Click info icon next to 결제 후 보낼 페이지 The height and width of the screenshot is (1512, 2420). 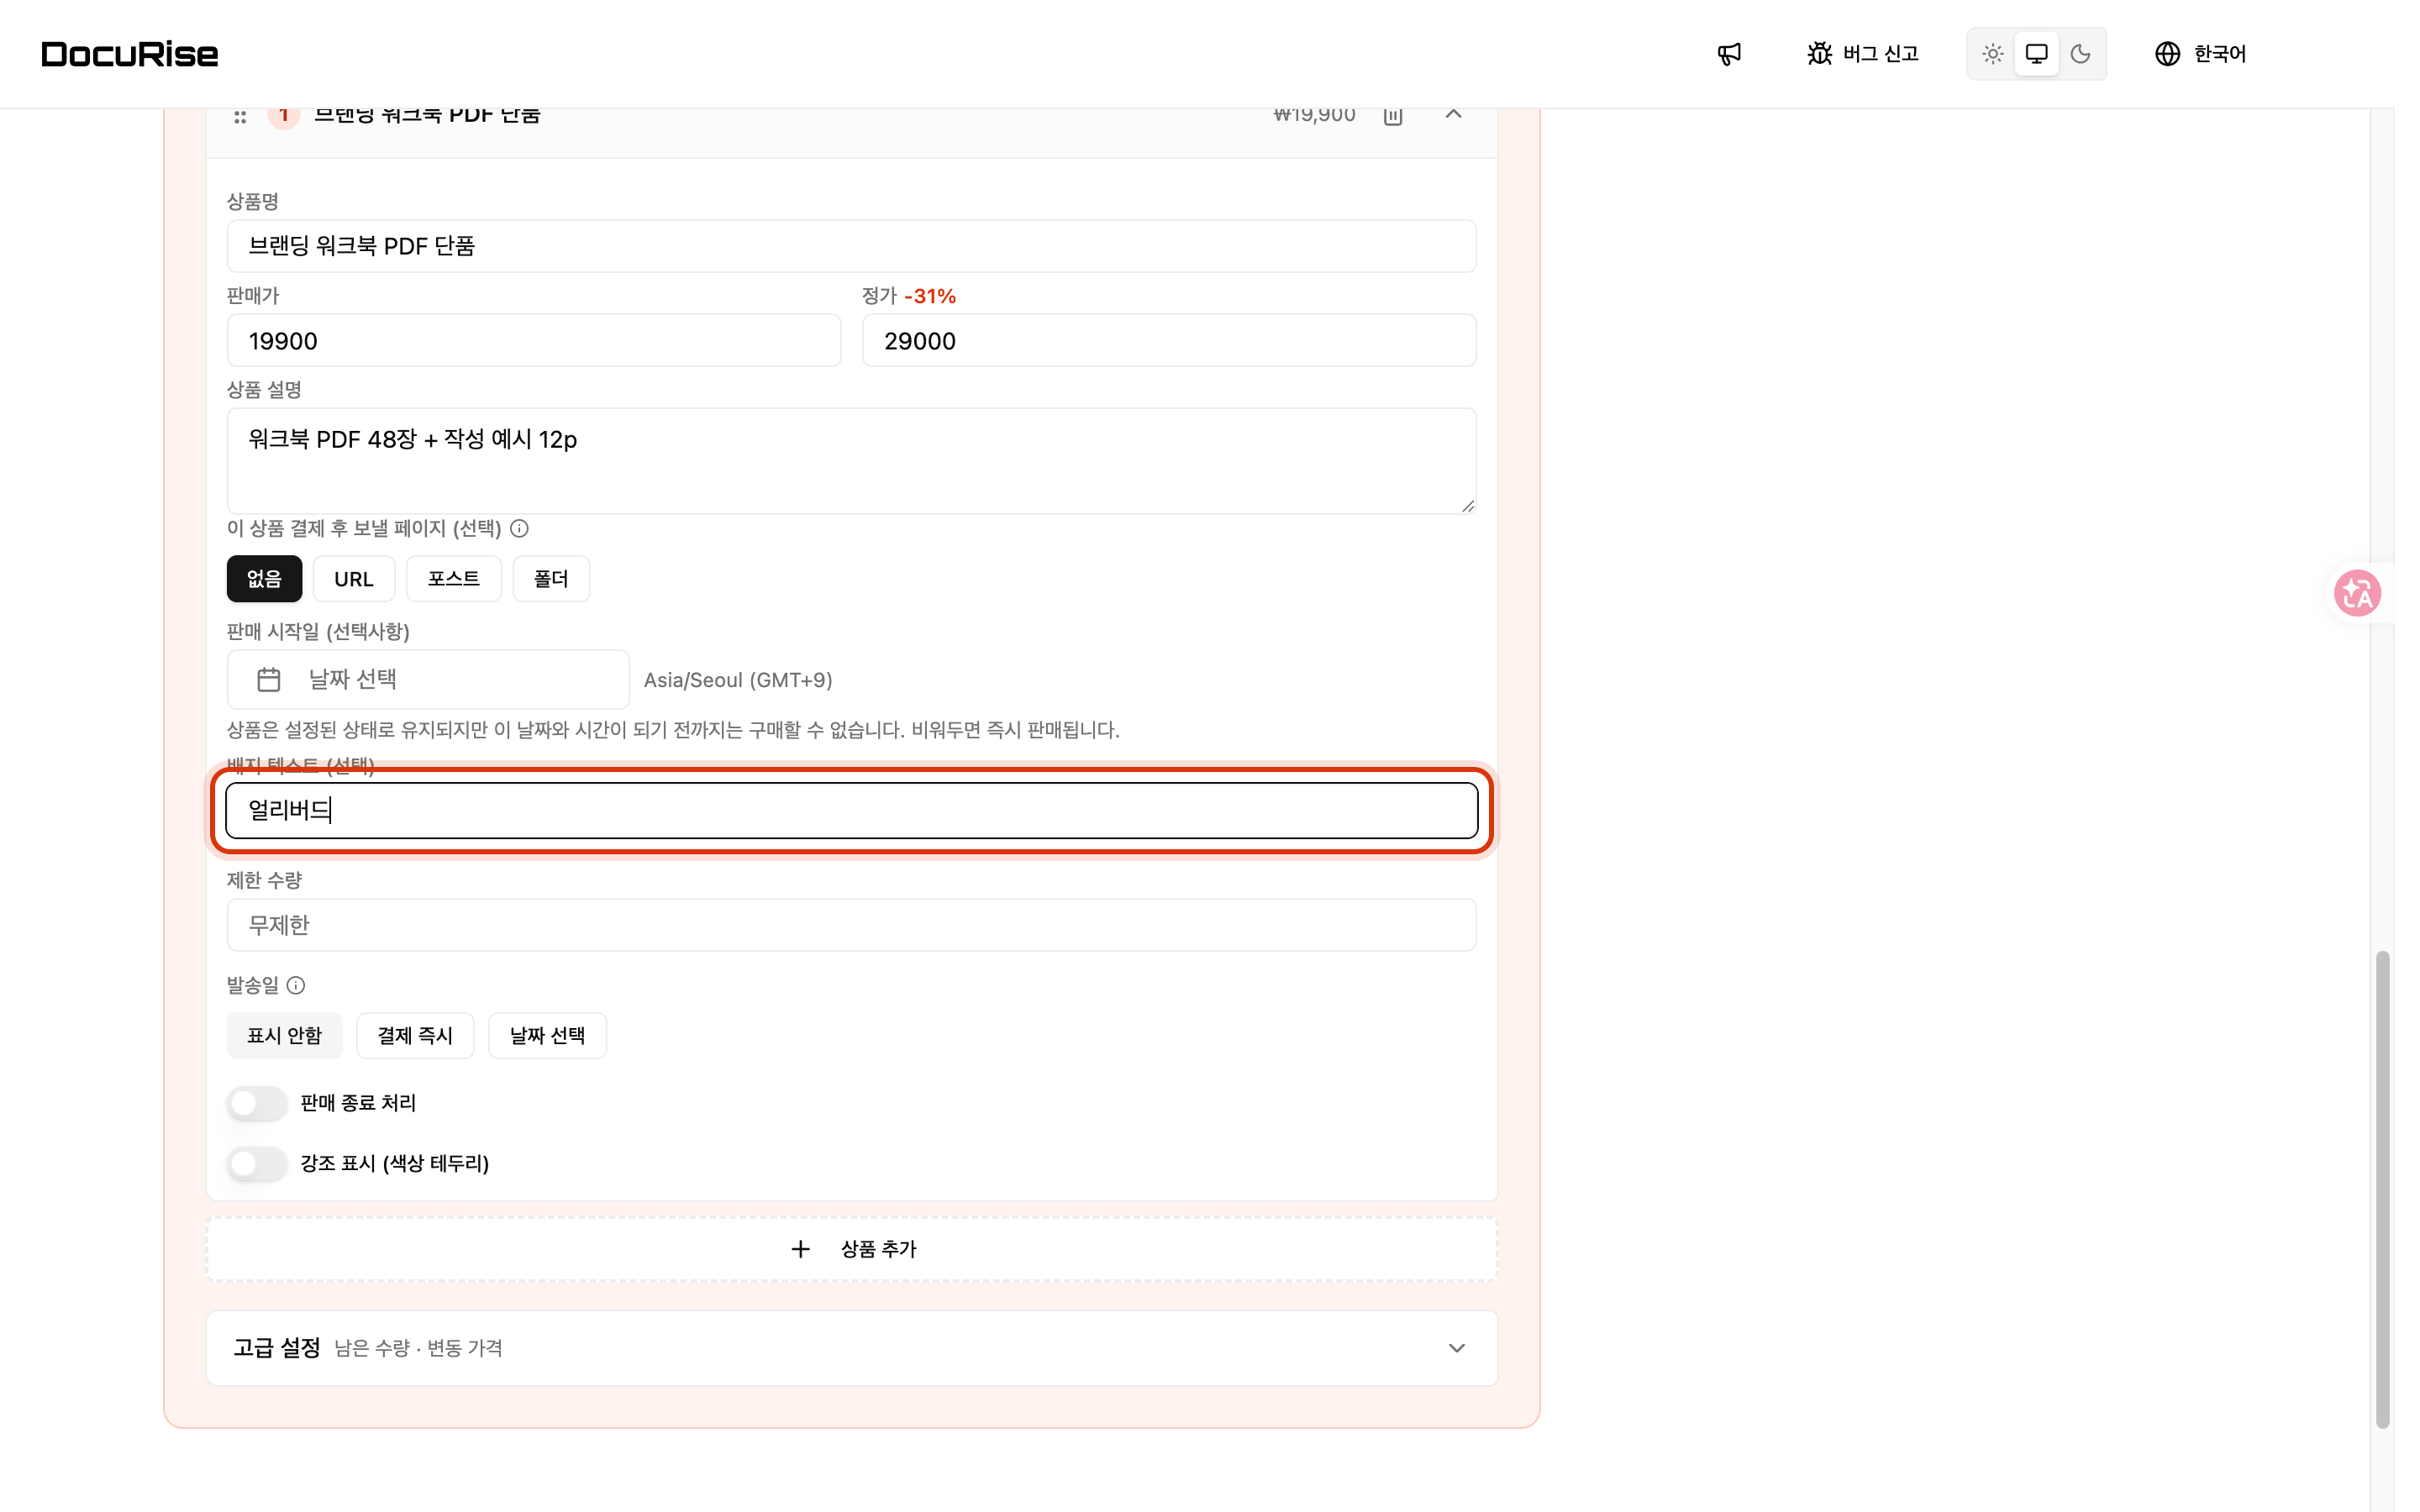tap(519, 528)
